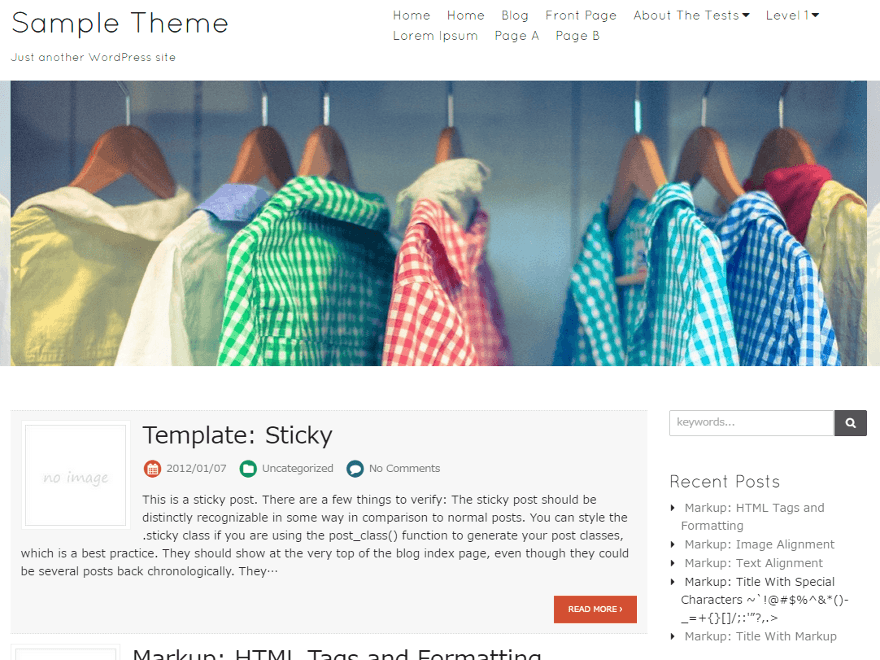Navigate to Page A
Image resolution: width=880 pixels, height=660 pixels.
(517, 35)
